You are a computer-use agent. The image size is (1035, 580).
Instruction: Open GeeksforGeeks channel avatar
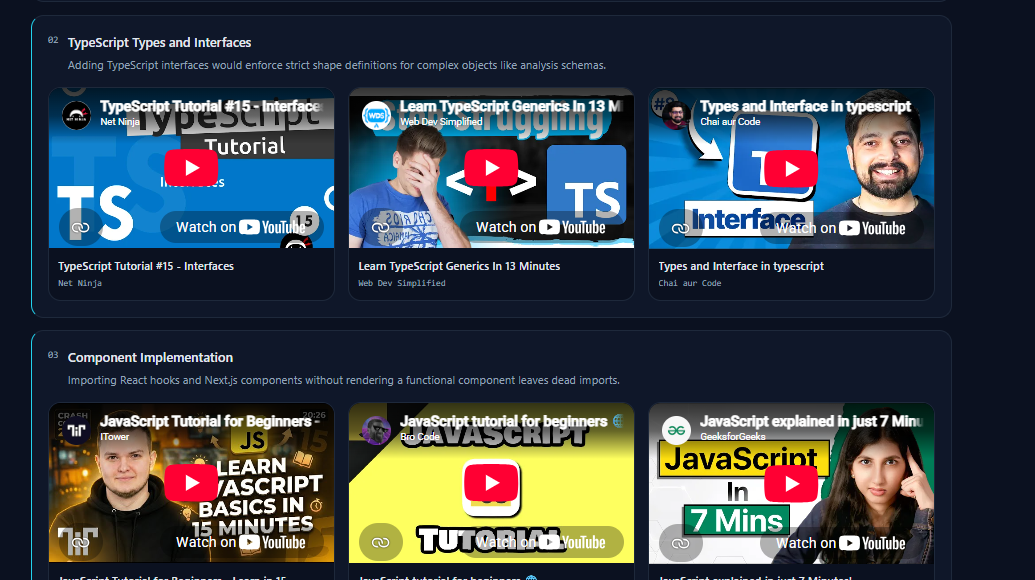click(677, 431)
